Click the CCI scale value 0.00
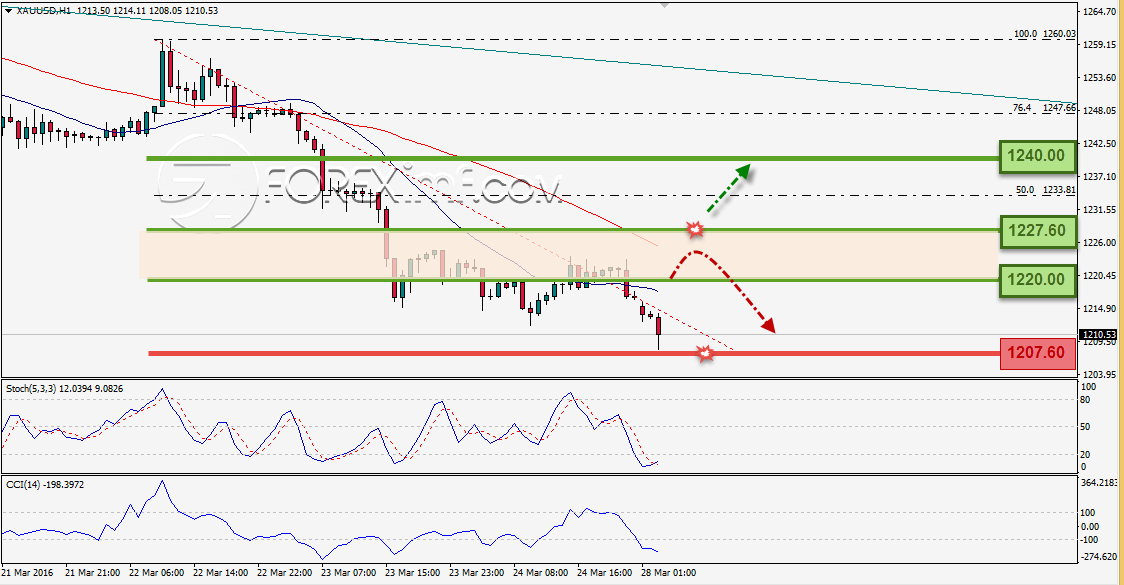 1090,527
